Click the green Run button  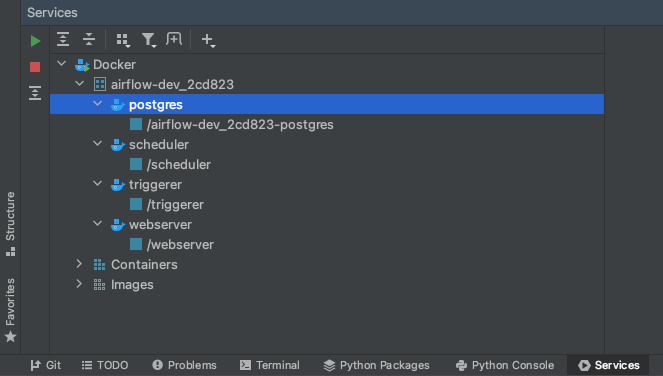click(x=36, y=41)
